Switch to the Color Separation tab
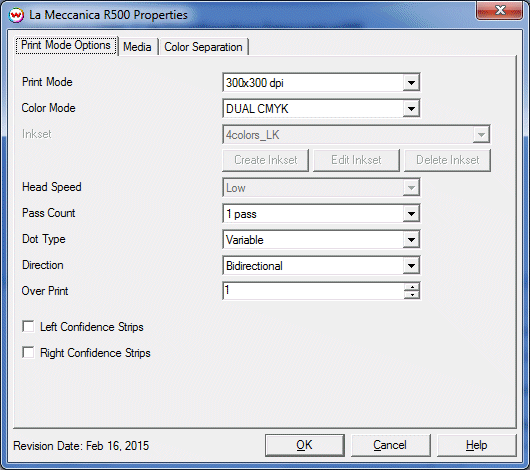This screenshot has height=470, width=530. 203,47
